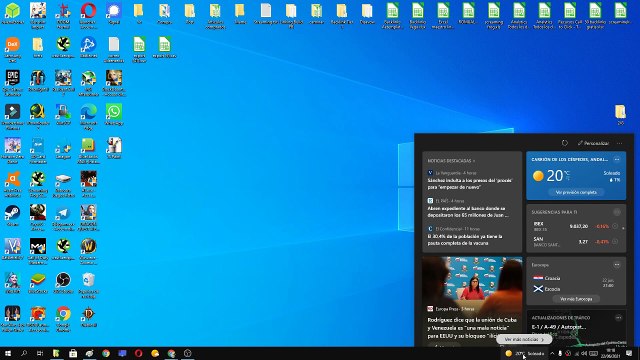Add IBEX 35 to the watchlist
Viewport: 640px width, 360px height.
point(615,226)
